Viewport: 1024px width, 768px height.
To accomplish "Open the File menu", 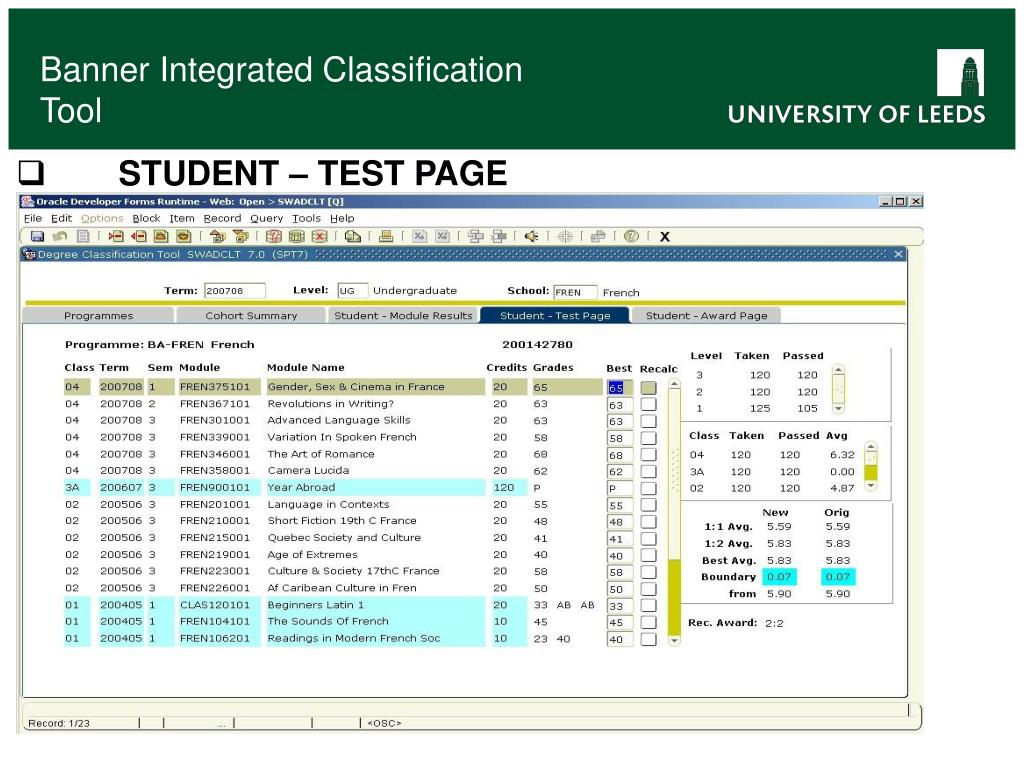I will click(33, 218).
